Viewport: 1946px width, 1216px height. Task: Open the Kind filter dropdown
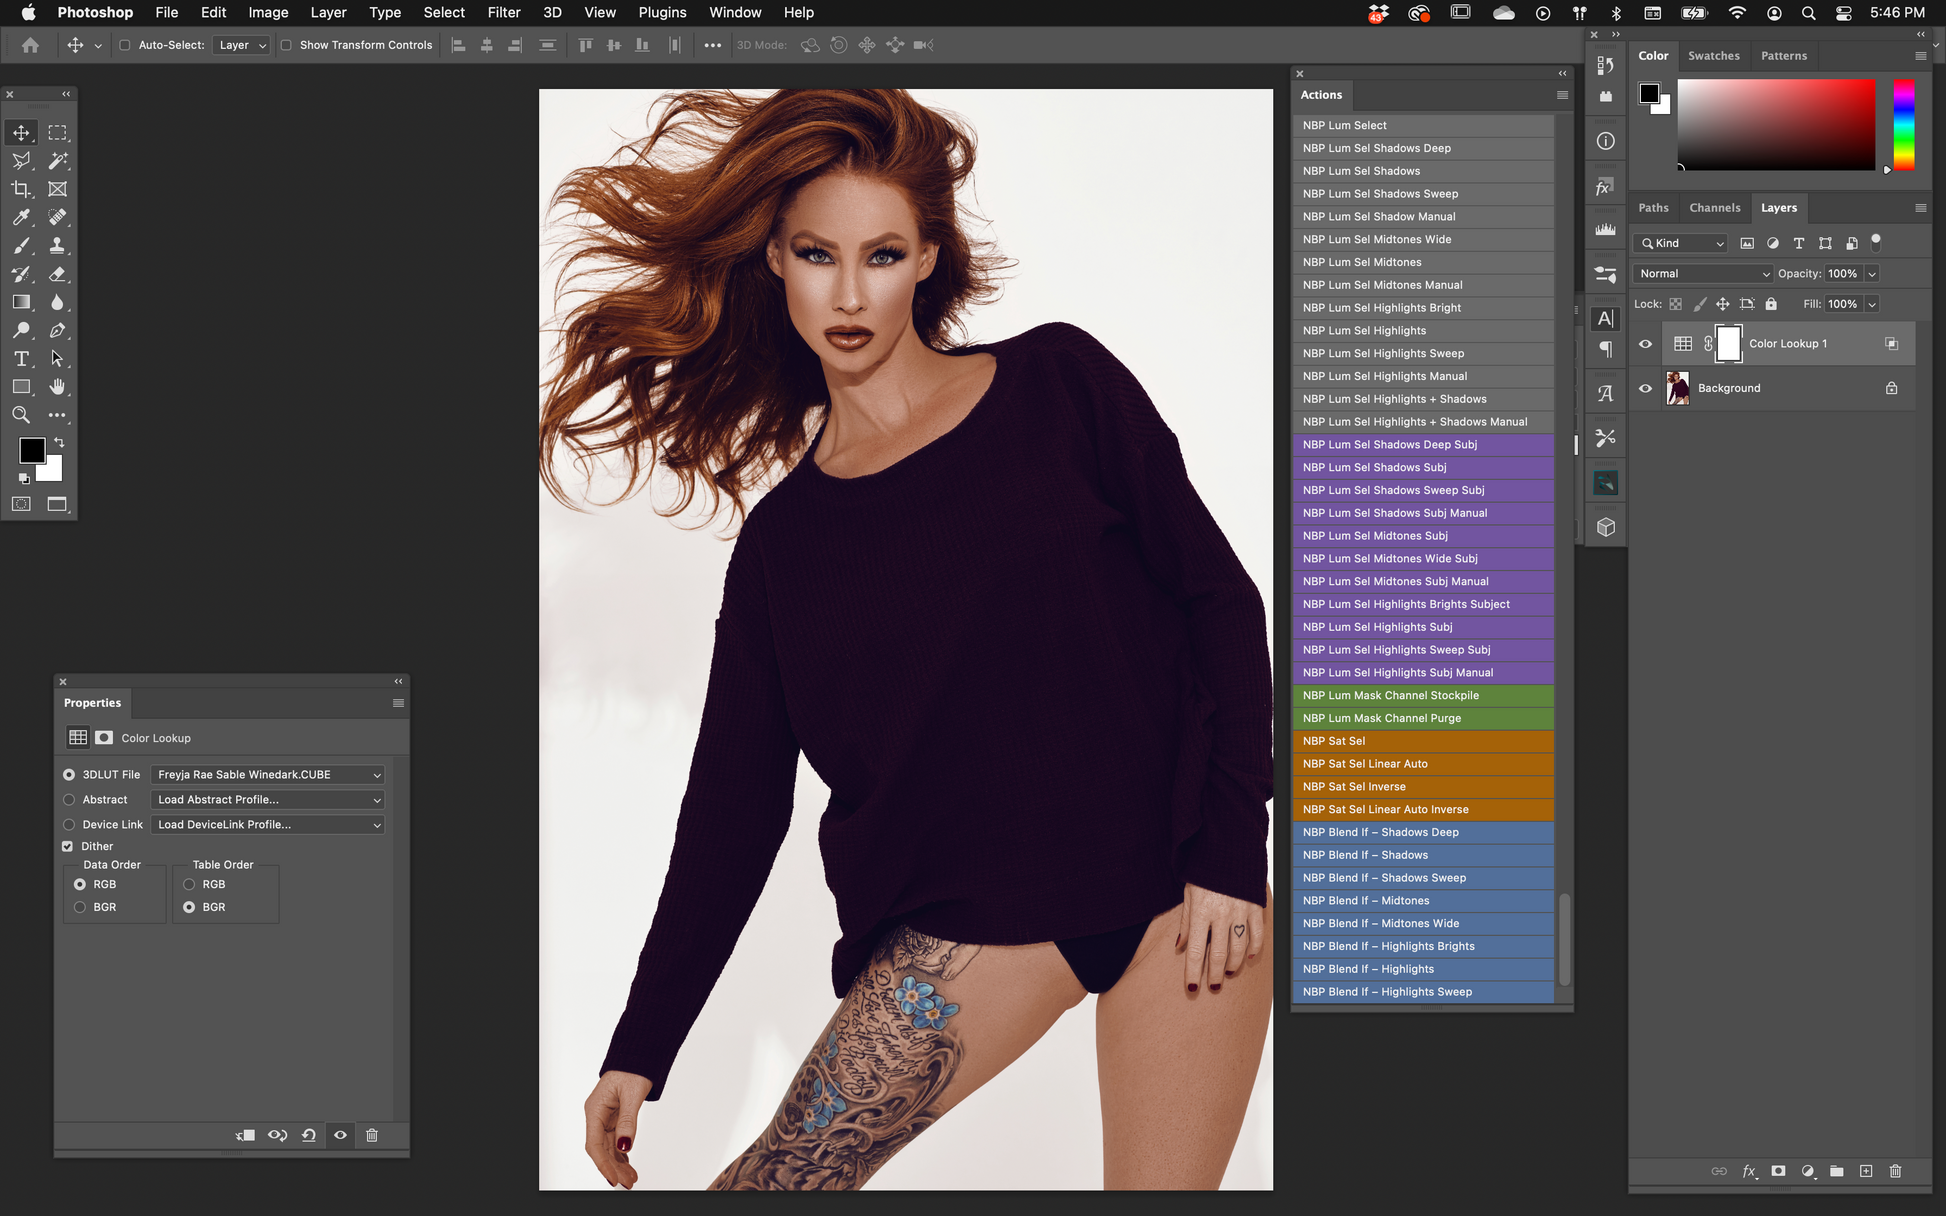[1681, 243]
